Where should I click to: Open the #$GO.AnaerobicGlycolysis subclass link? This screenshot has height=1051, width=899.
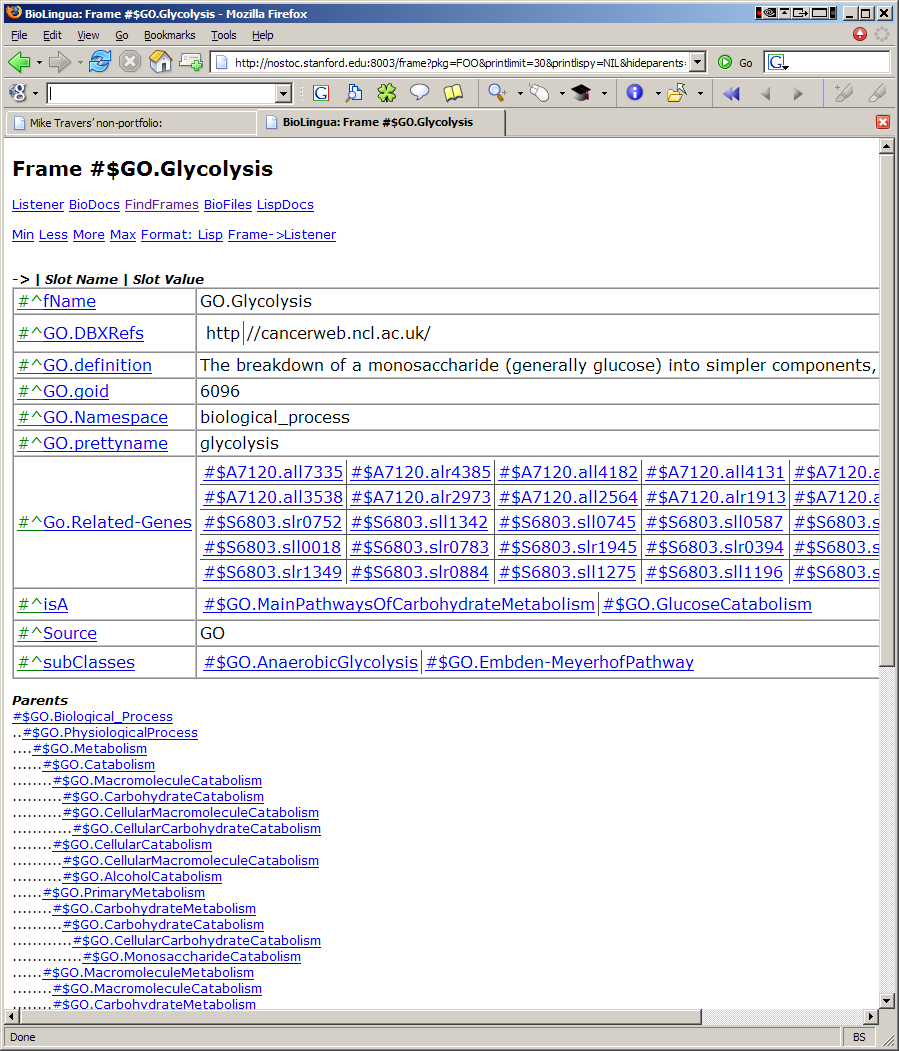(x=310, y=662)
